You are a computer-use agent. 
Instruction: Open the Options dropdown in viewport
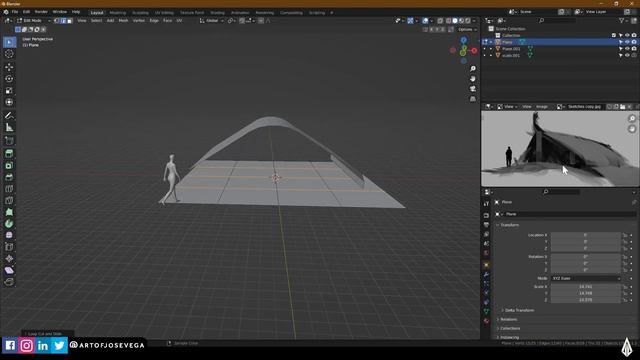tap(467, 29)
